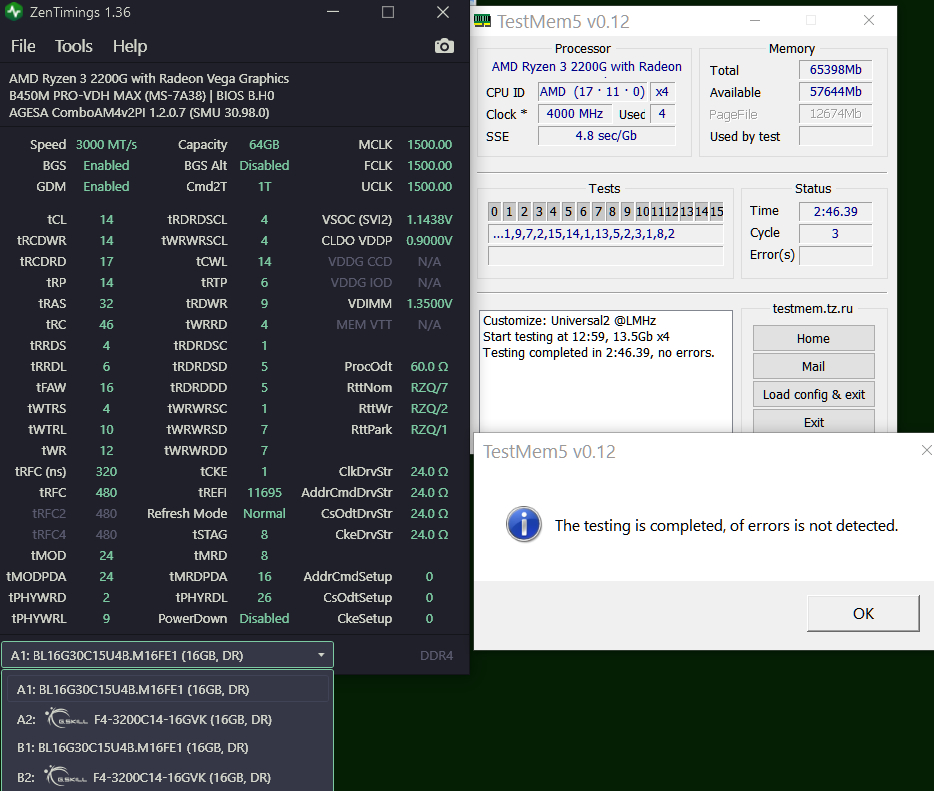The image size is (934, 791).
Task: Click the Exit button in TestMem5
Action: click(x=813, y=422)
